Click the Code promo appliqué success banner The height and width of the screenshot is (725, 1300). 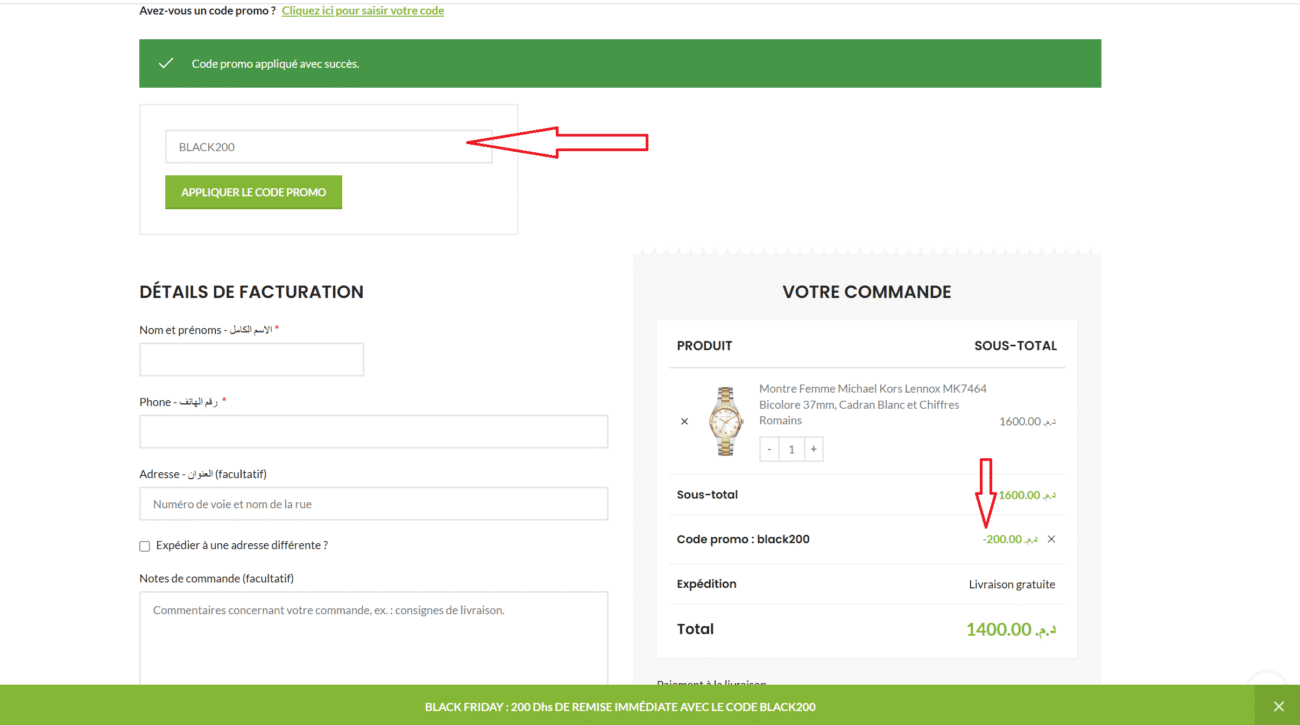pyautogui.click(x=620, y=62)
